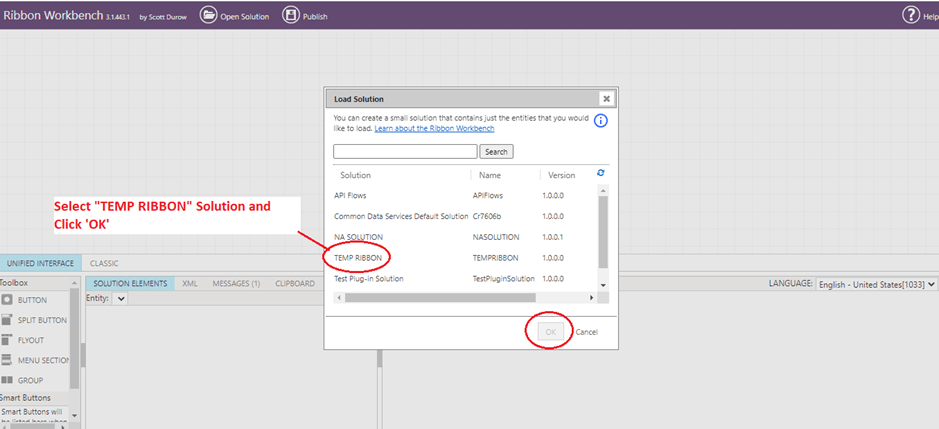Select the Button icon in Toolbox
The width and height of the screenshot is (939, 429).
pos(8,300)
